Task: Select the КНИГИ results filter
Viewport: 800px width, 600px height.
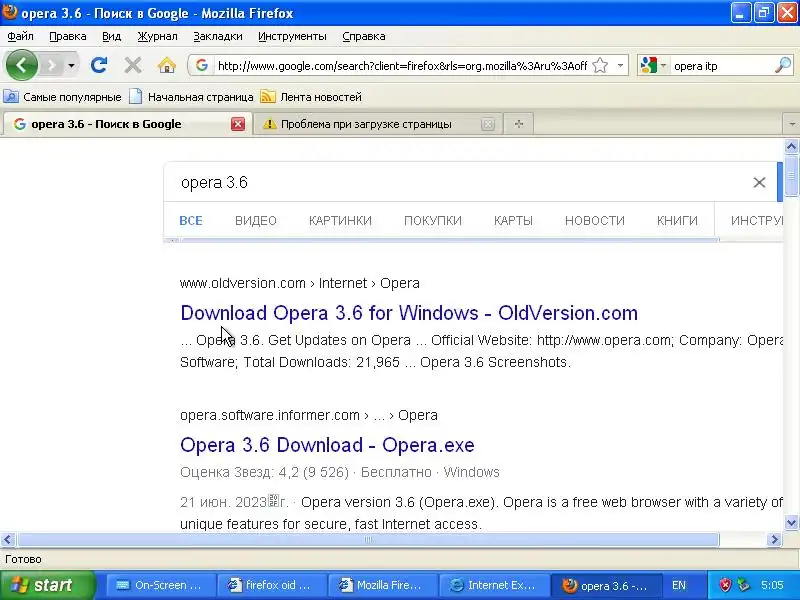Action: (677, 220)
